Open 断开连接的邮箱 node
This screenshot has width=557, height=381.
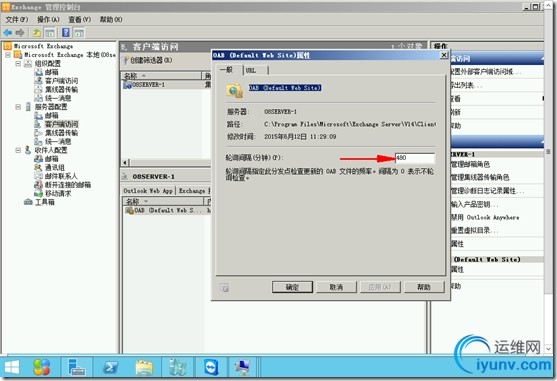click(x=68, y=185)
